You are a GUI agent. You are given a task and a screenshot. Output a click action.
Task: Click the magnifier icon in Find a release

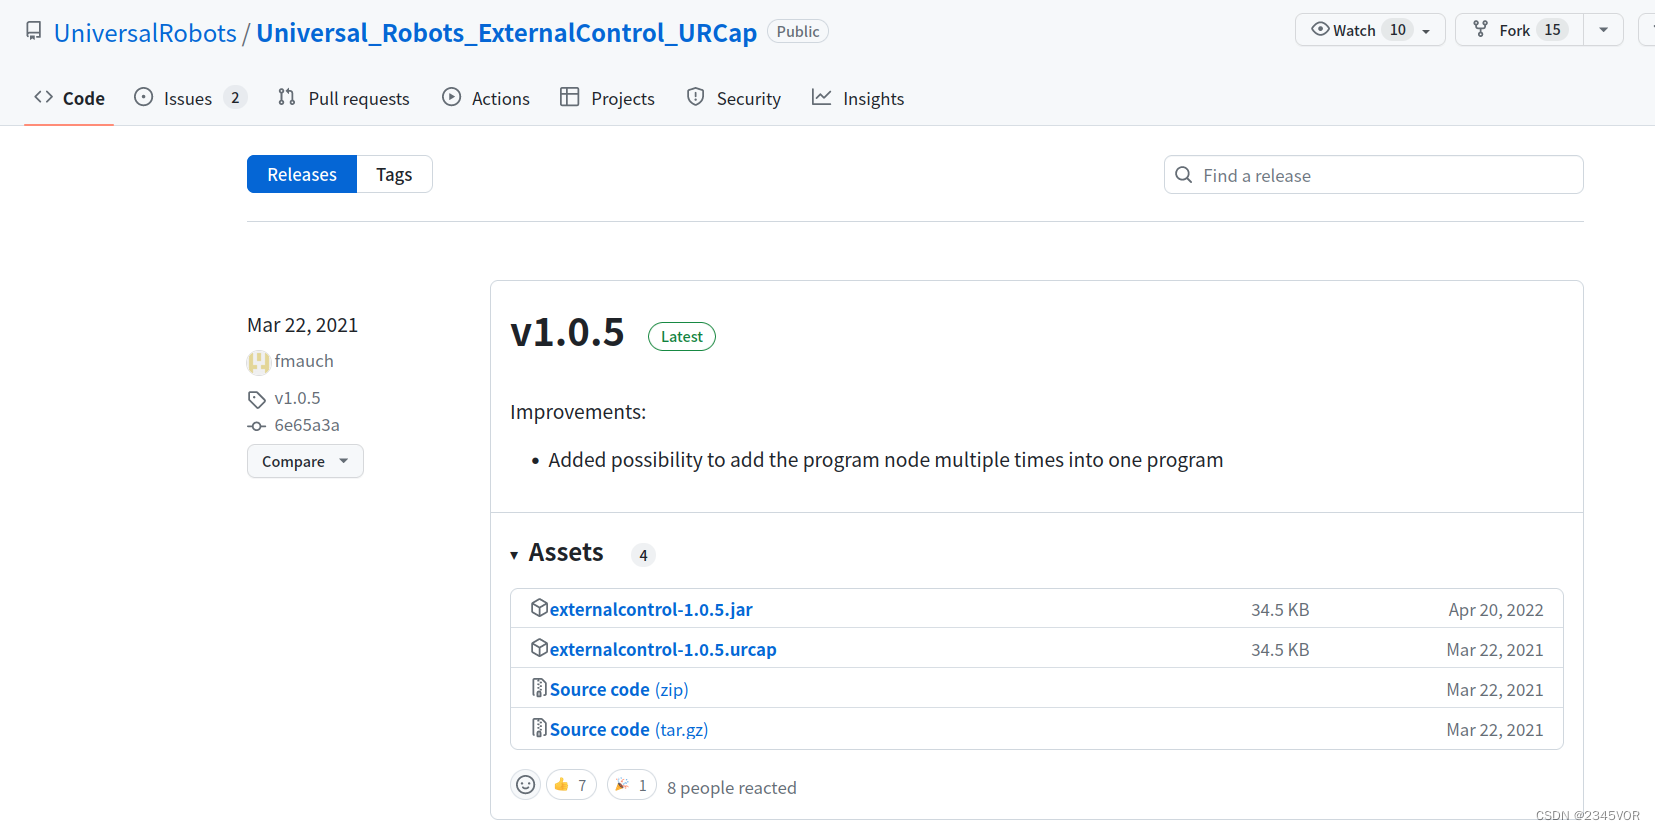pyautogui.click(x=1184, y=175)
